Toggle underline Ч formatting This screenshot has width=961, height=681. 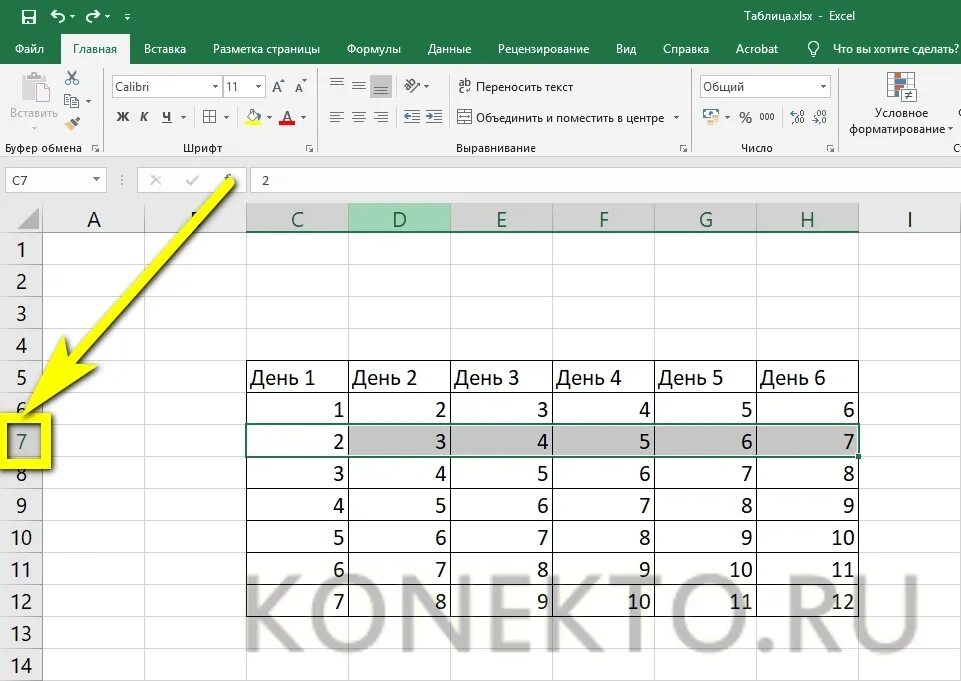point(167,117)
